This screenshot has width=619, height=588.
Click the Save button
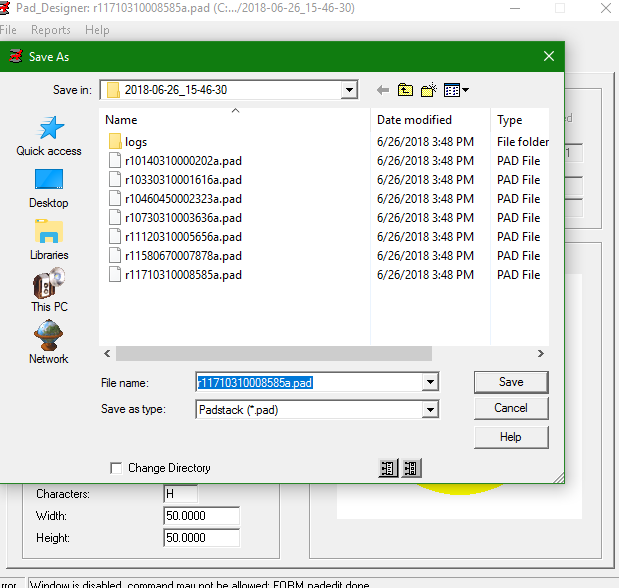pyautogui.click(x=511, y=382)
